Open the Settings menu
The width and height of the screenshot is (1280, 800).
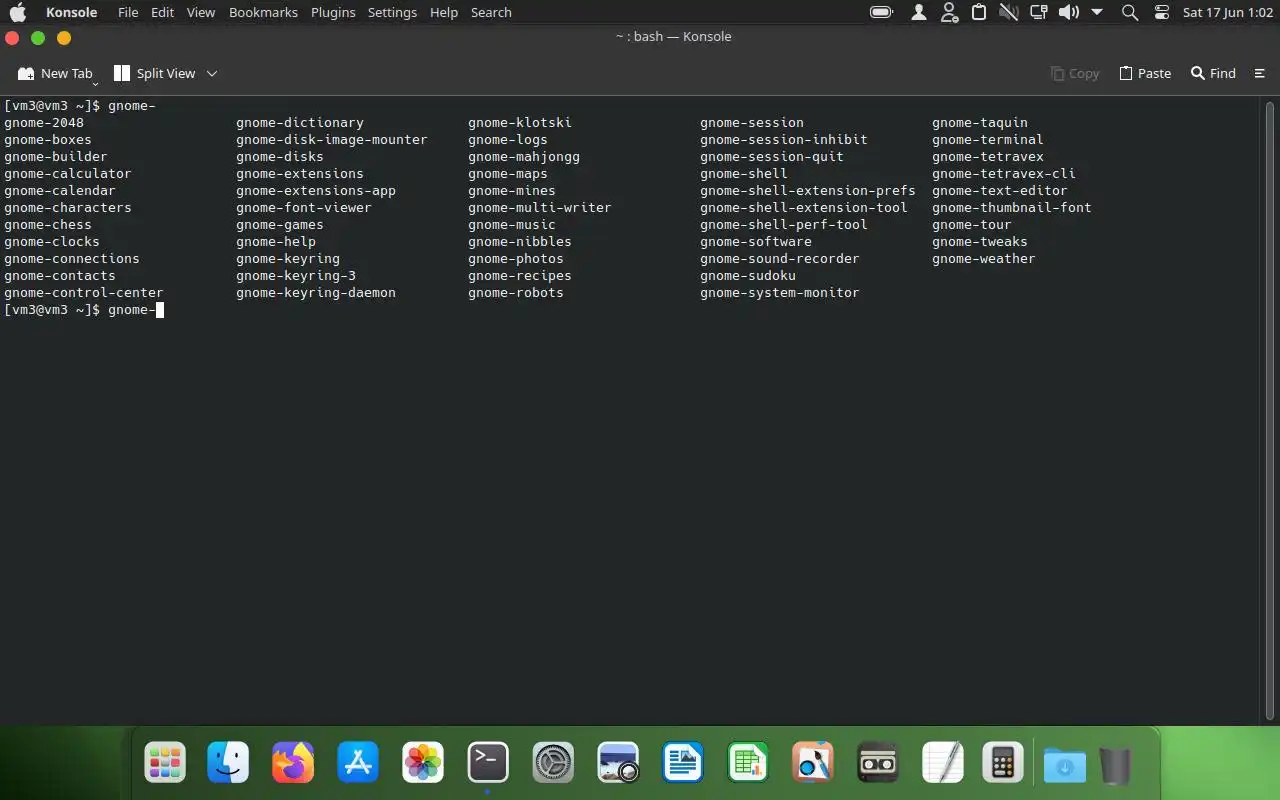pos(392,12)
